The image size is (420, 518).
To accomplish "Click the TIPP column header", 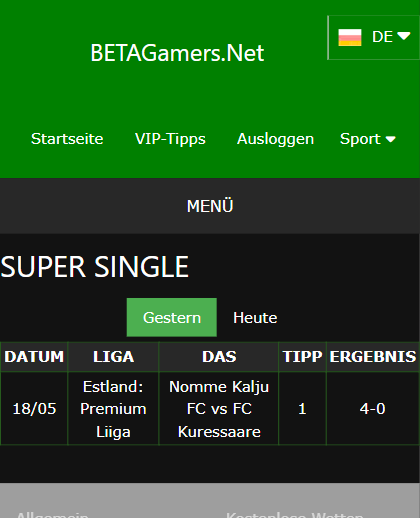I will (x=302, y=357).
